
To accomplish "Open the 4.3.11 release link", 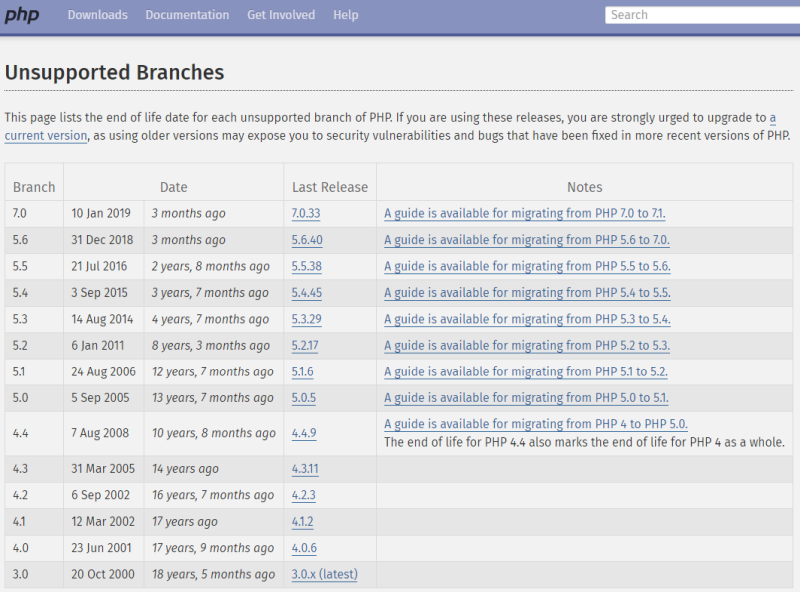I will tap(305, 469).
